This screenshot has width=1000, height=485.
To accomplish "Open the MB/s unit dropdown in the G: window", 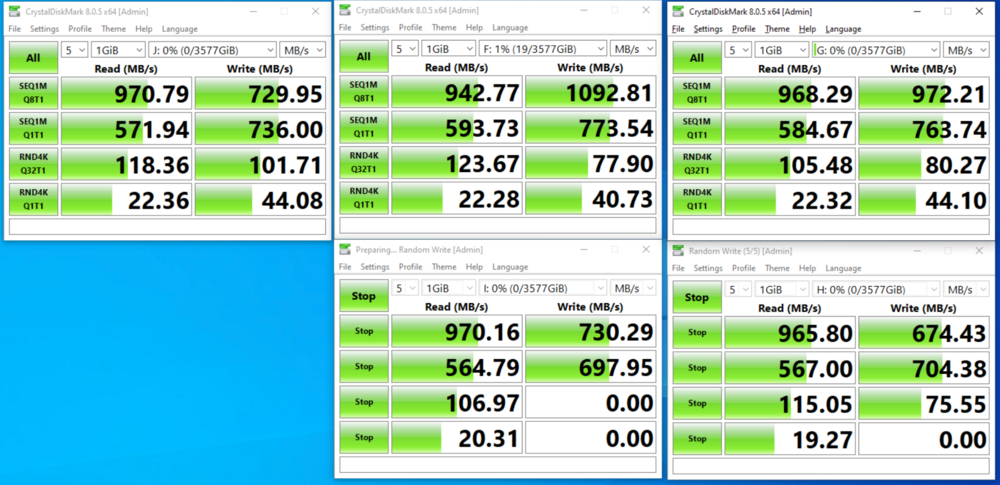I will pyautogui.click(x=966, y=50).
